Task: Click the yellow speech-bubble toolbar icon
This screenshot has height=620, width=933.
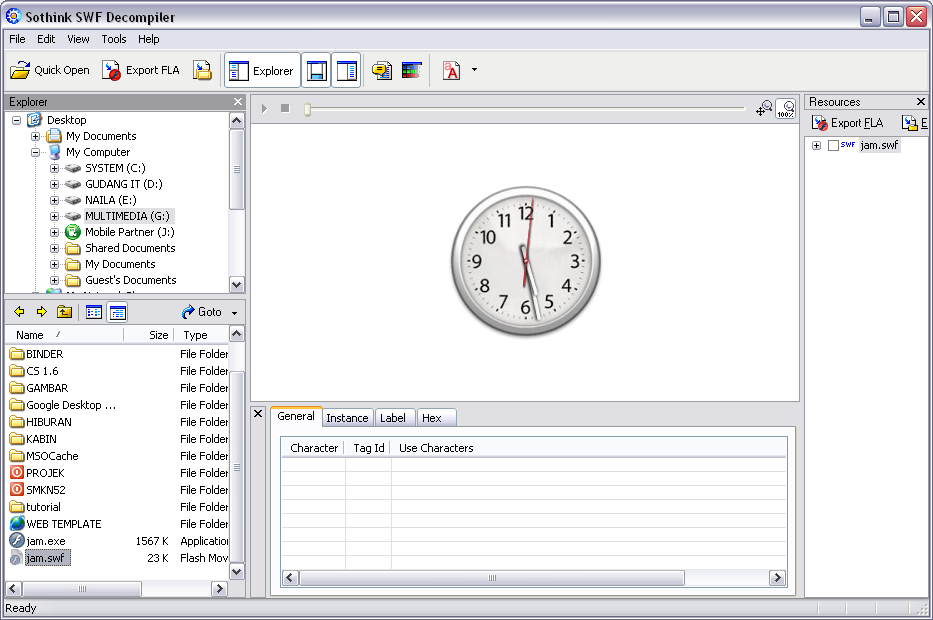Action: tap(382, 71)
